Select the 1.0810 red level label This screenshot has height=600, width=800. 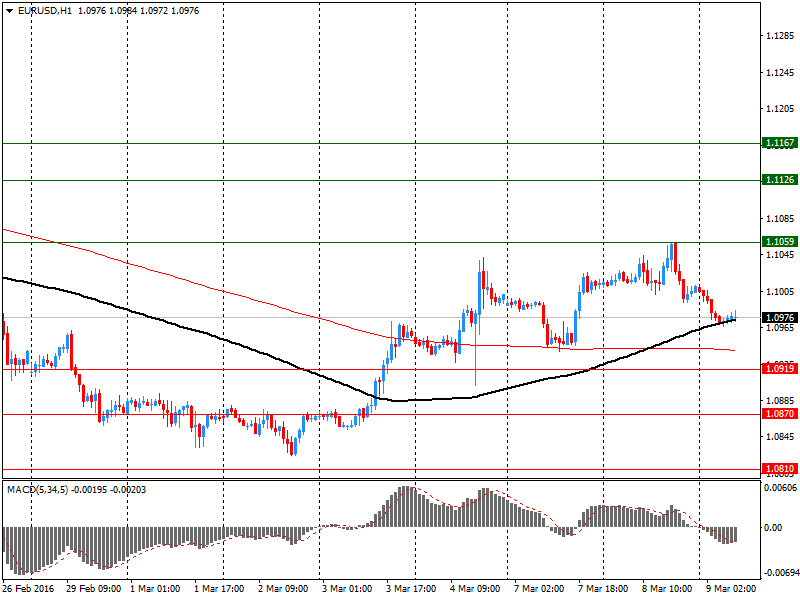pos(780,469)
